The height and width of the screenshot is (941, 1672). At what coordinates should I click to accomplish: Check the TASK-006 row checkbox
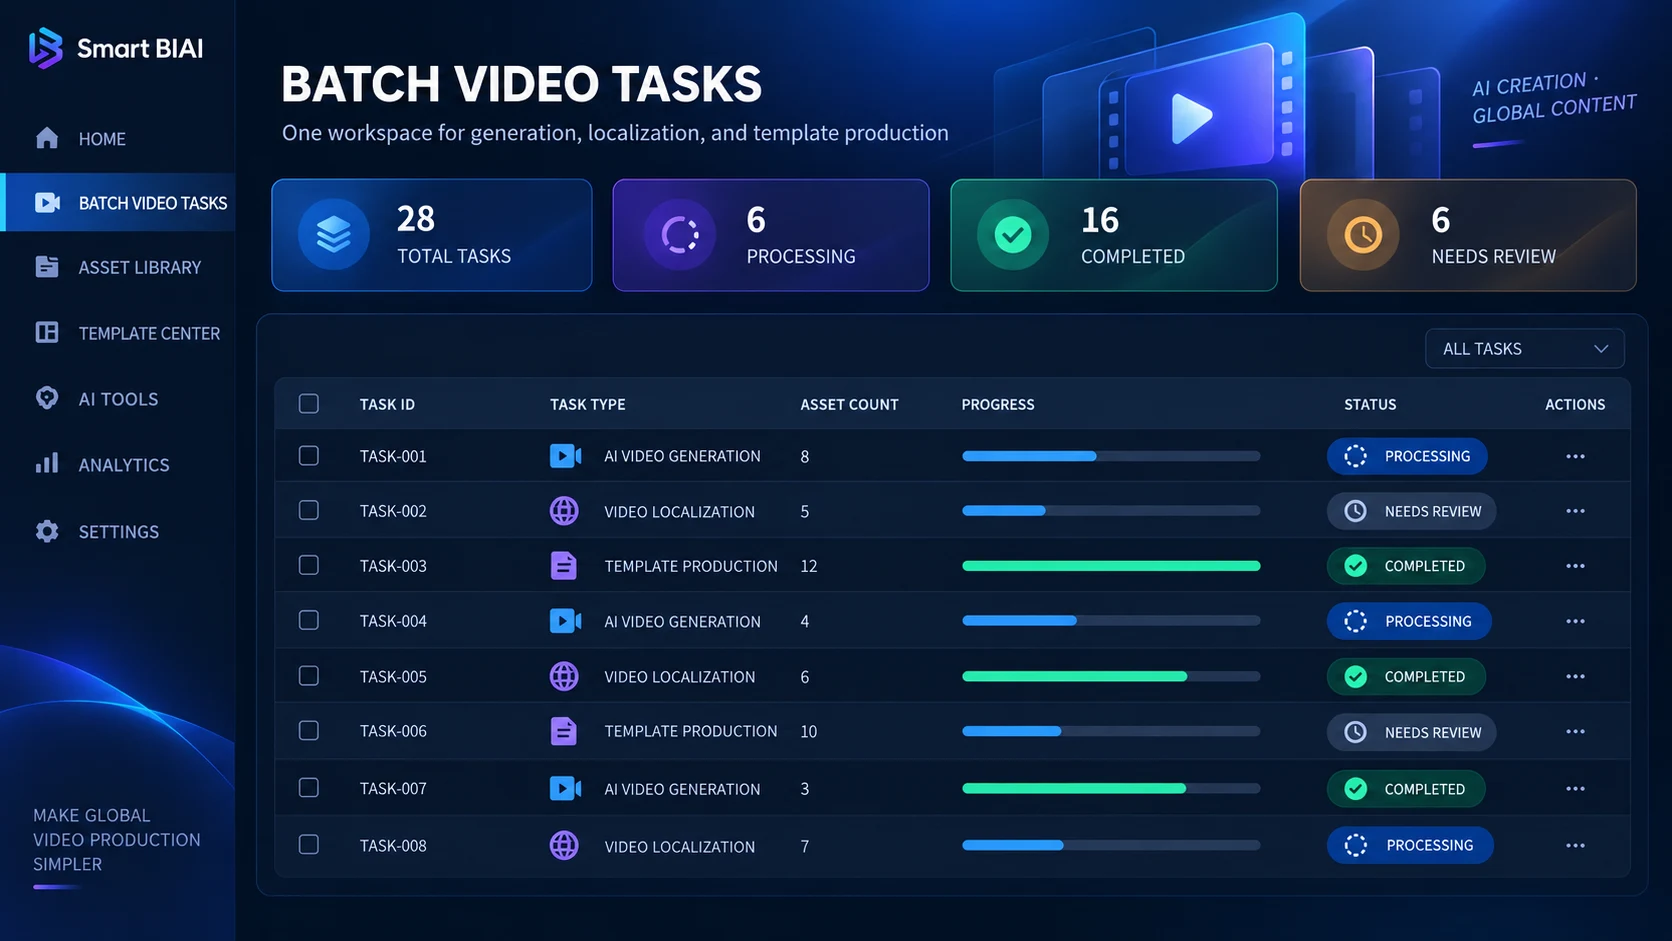tap(309, 731)
